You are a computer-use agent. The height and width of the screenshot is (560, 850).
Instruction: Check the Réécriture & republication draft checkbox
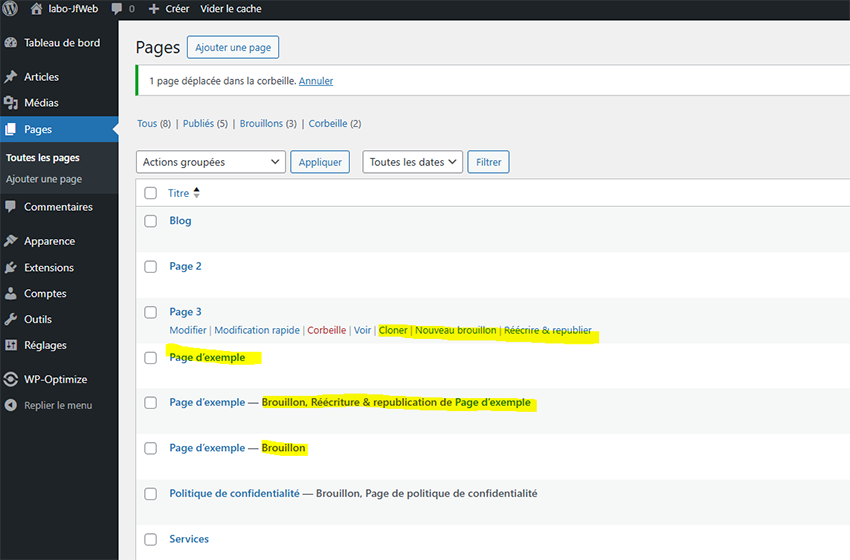[151, 403]
